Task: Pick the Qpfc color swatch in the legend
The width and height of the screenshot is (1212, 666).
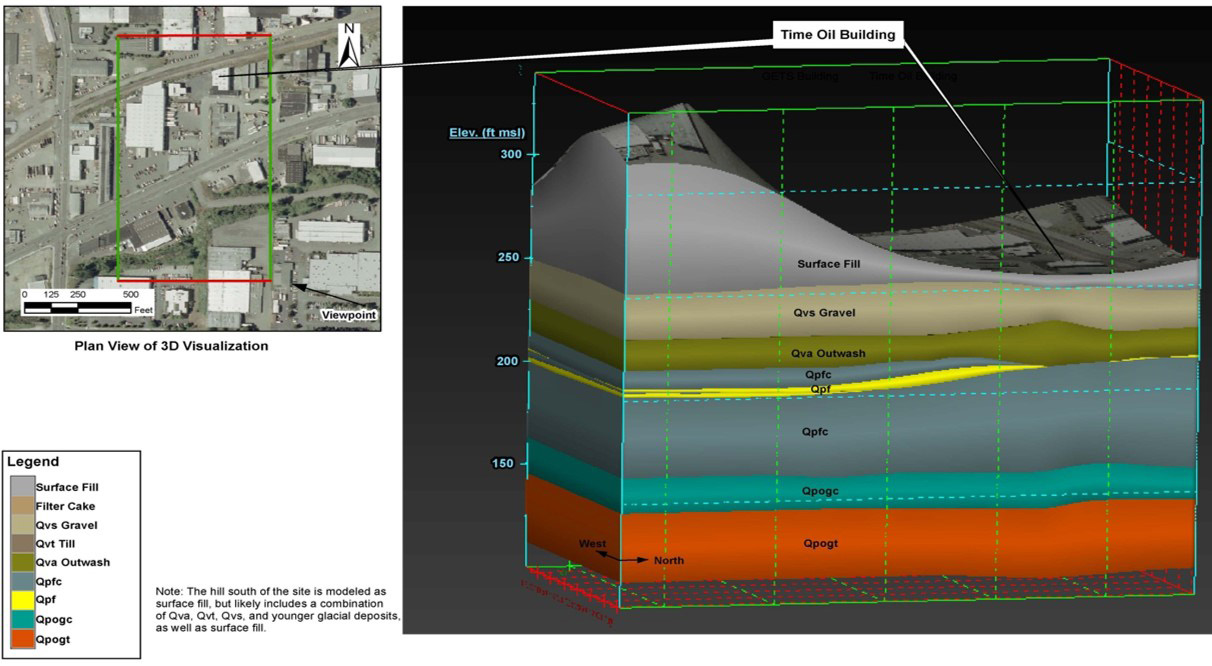Action: [x=22, y=581]
